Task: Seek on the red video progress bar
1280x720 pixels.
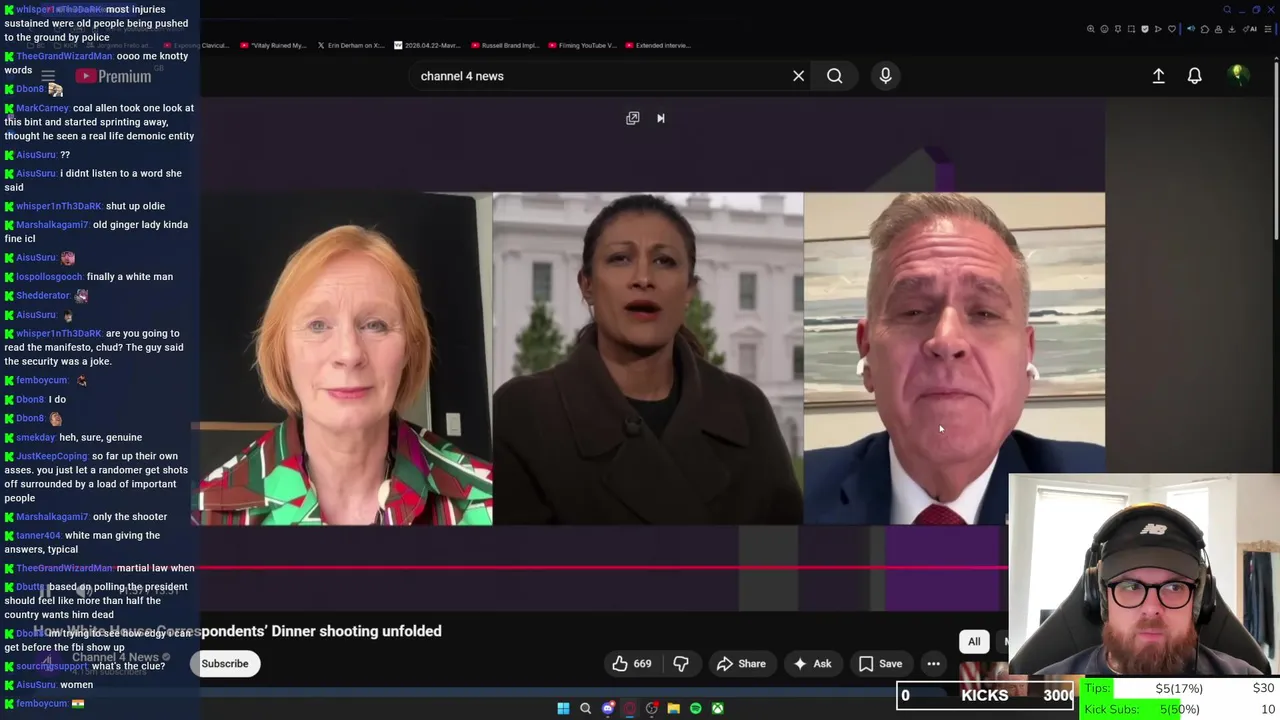Action: [604, 567]
